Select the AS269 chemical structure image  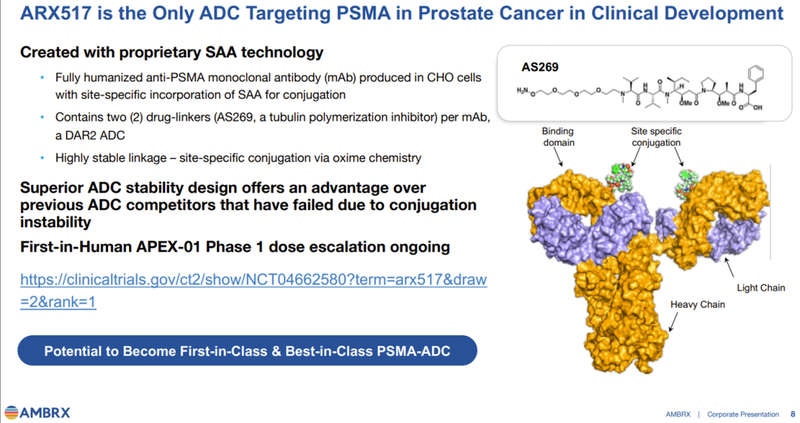(641, 90)
